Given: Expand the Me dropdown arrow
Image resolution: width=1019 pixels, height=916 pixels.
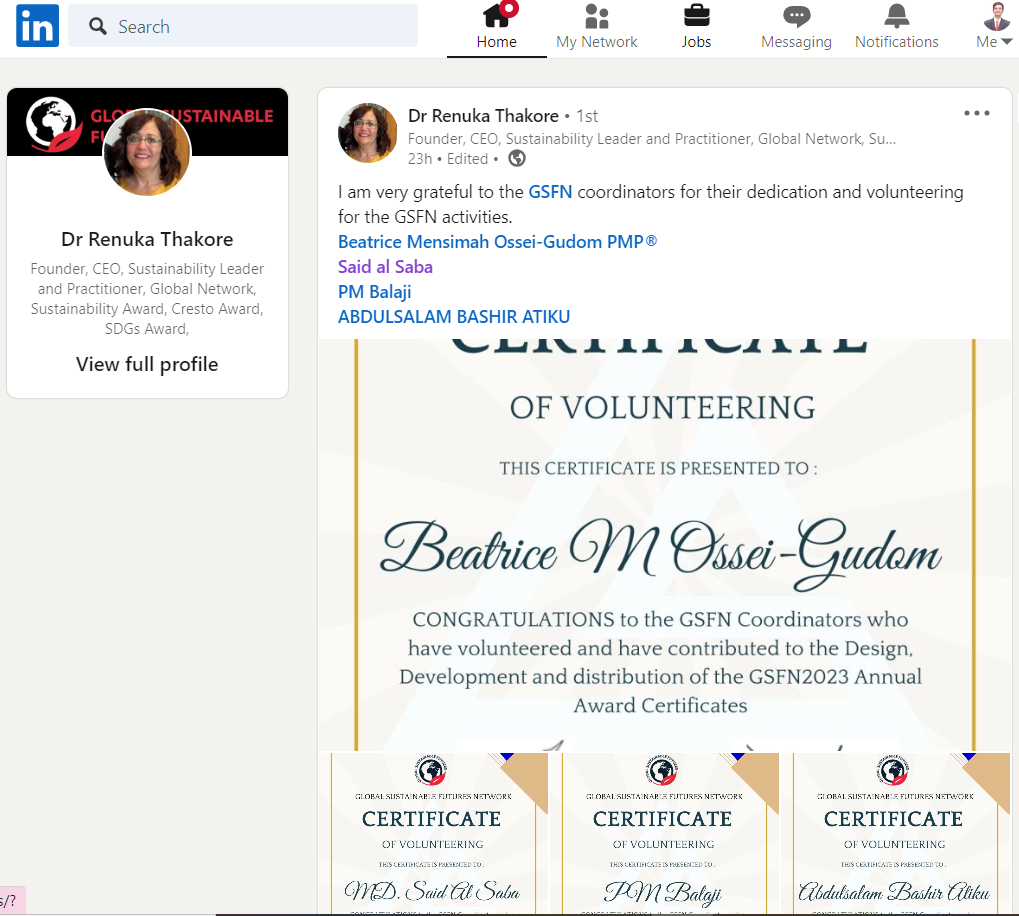Looking at the screenshot, I should pos(1007,42).
